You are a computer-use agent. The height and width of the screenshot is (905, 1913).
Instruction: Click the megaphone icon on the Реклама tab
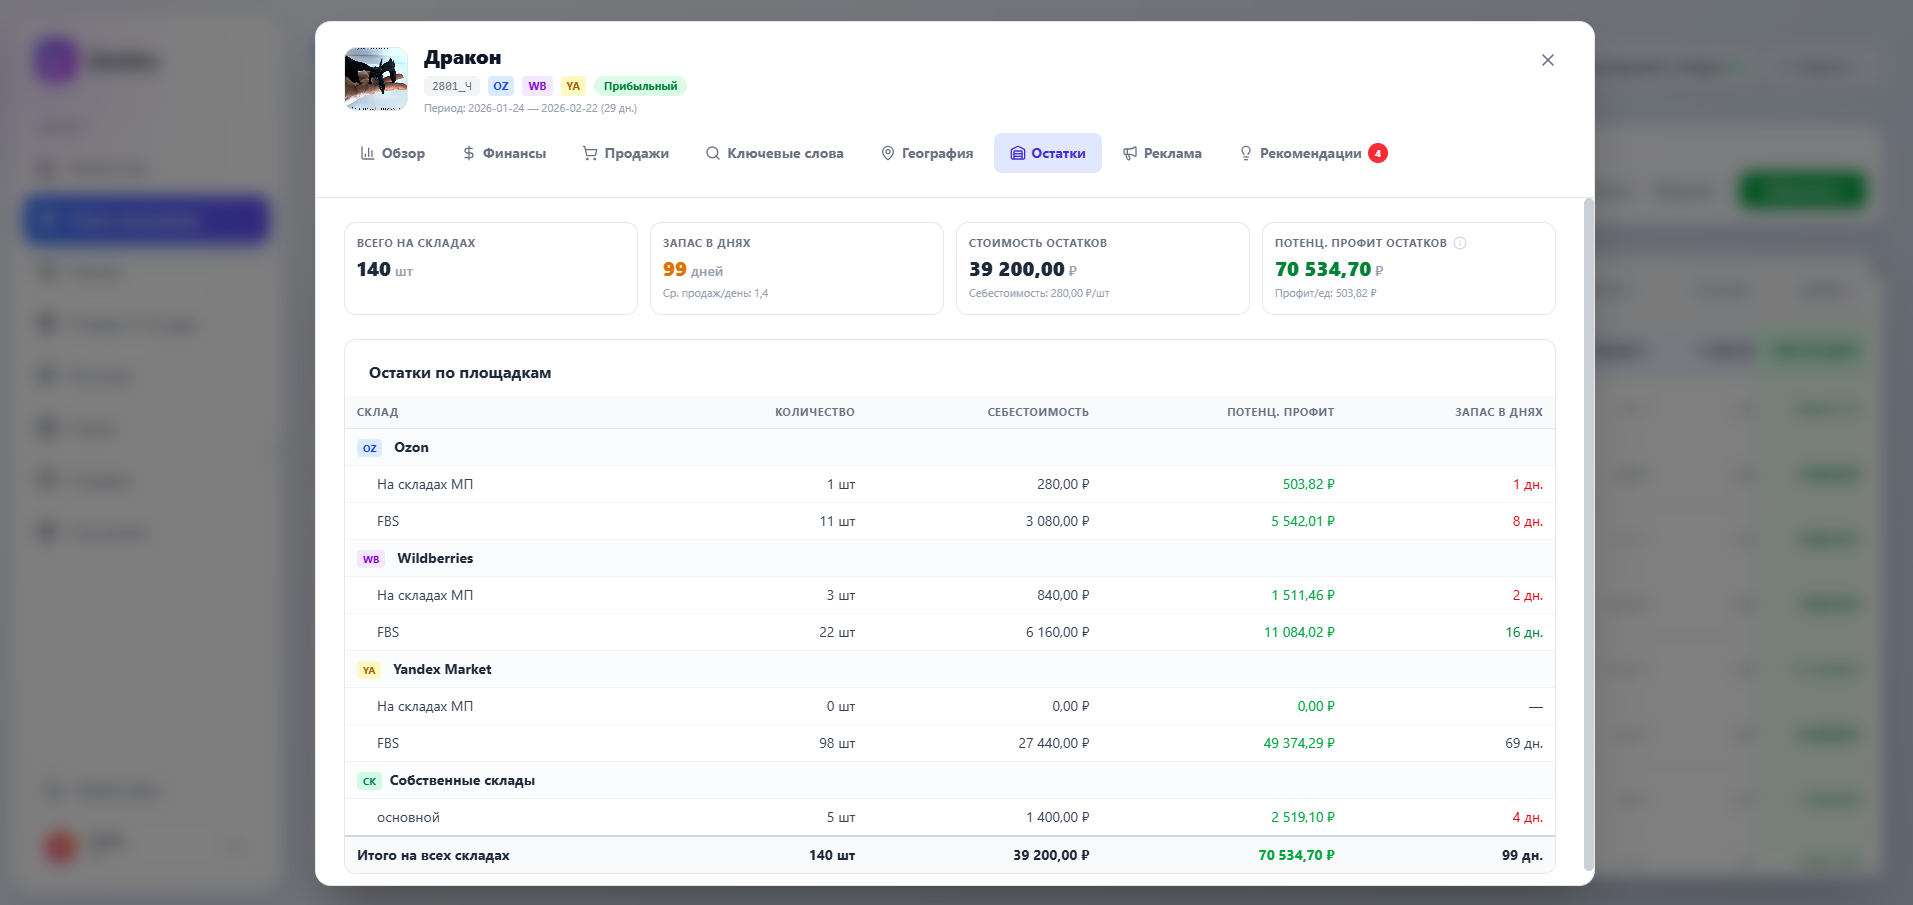(1129, 153)
